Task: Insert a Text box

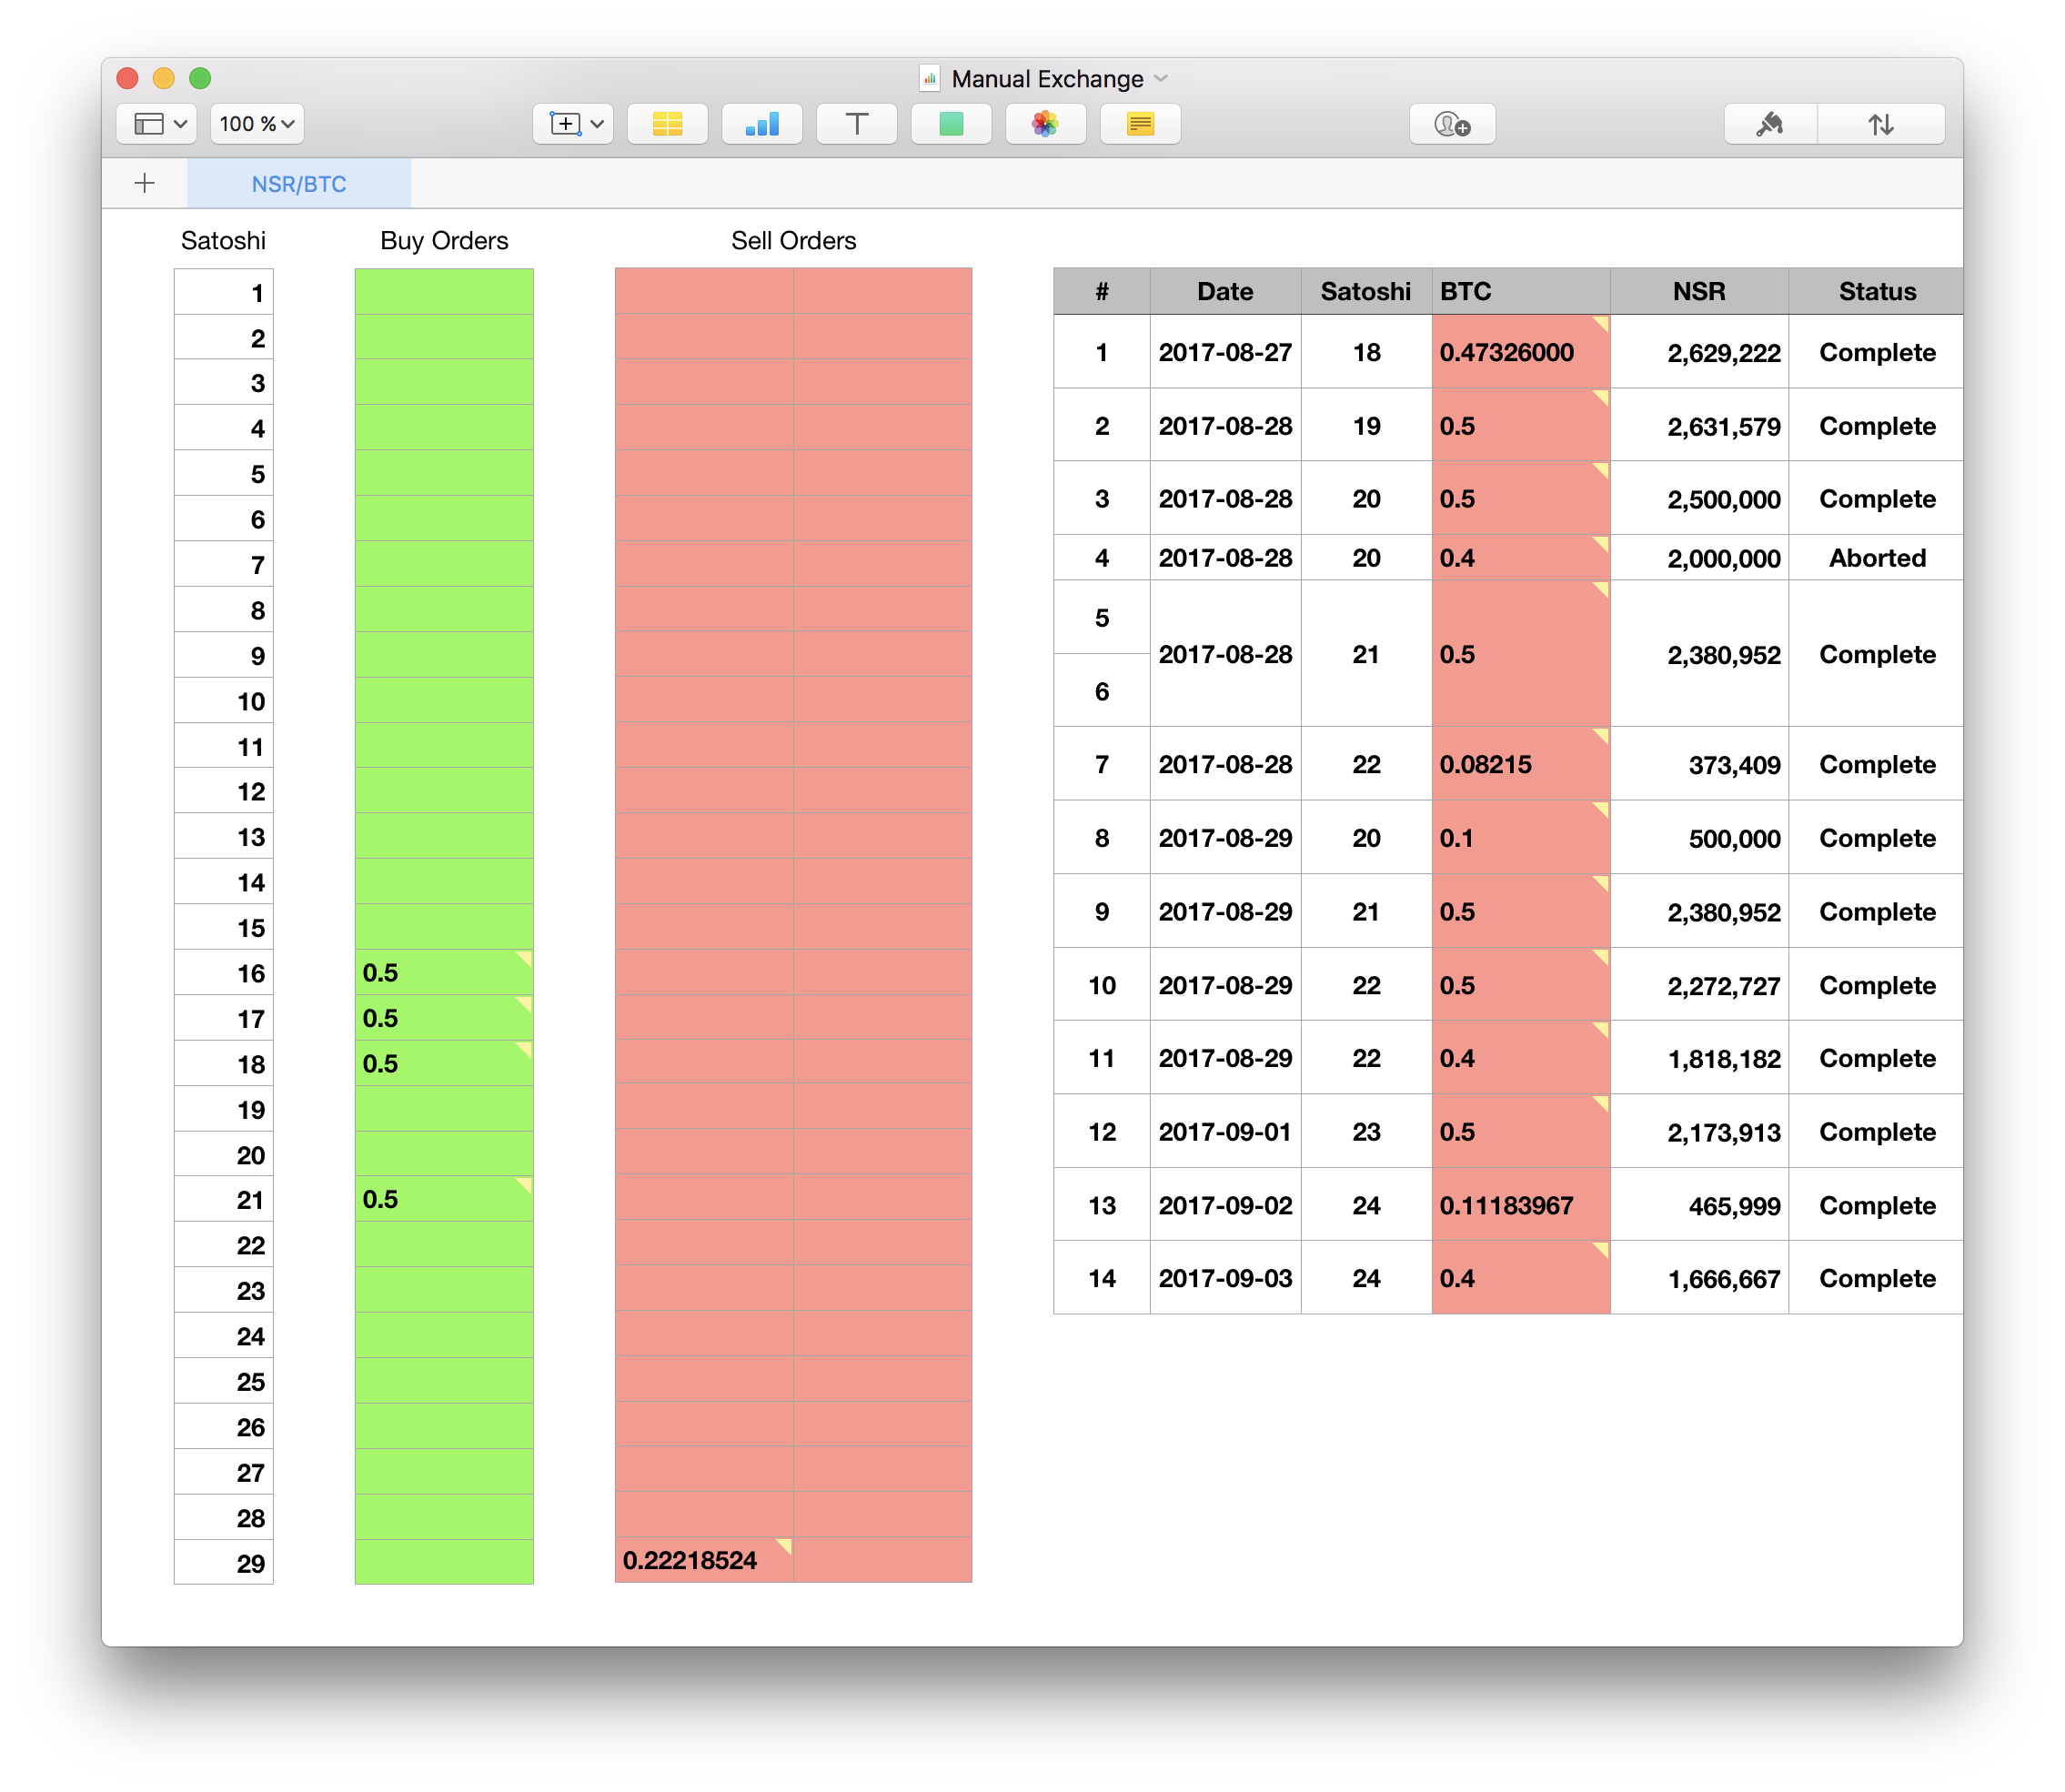Action: tap(857, 124)
